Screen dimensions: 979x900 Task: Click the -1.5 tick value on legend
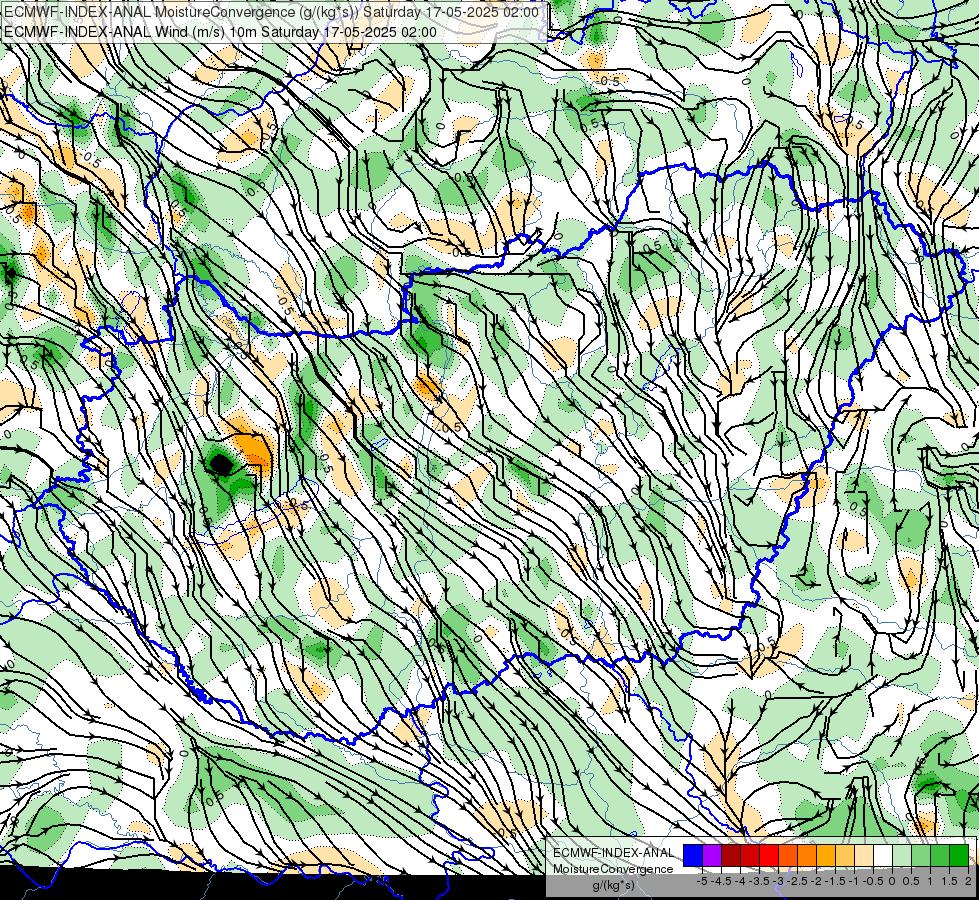click(835, 881)
